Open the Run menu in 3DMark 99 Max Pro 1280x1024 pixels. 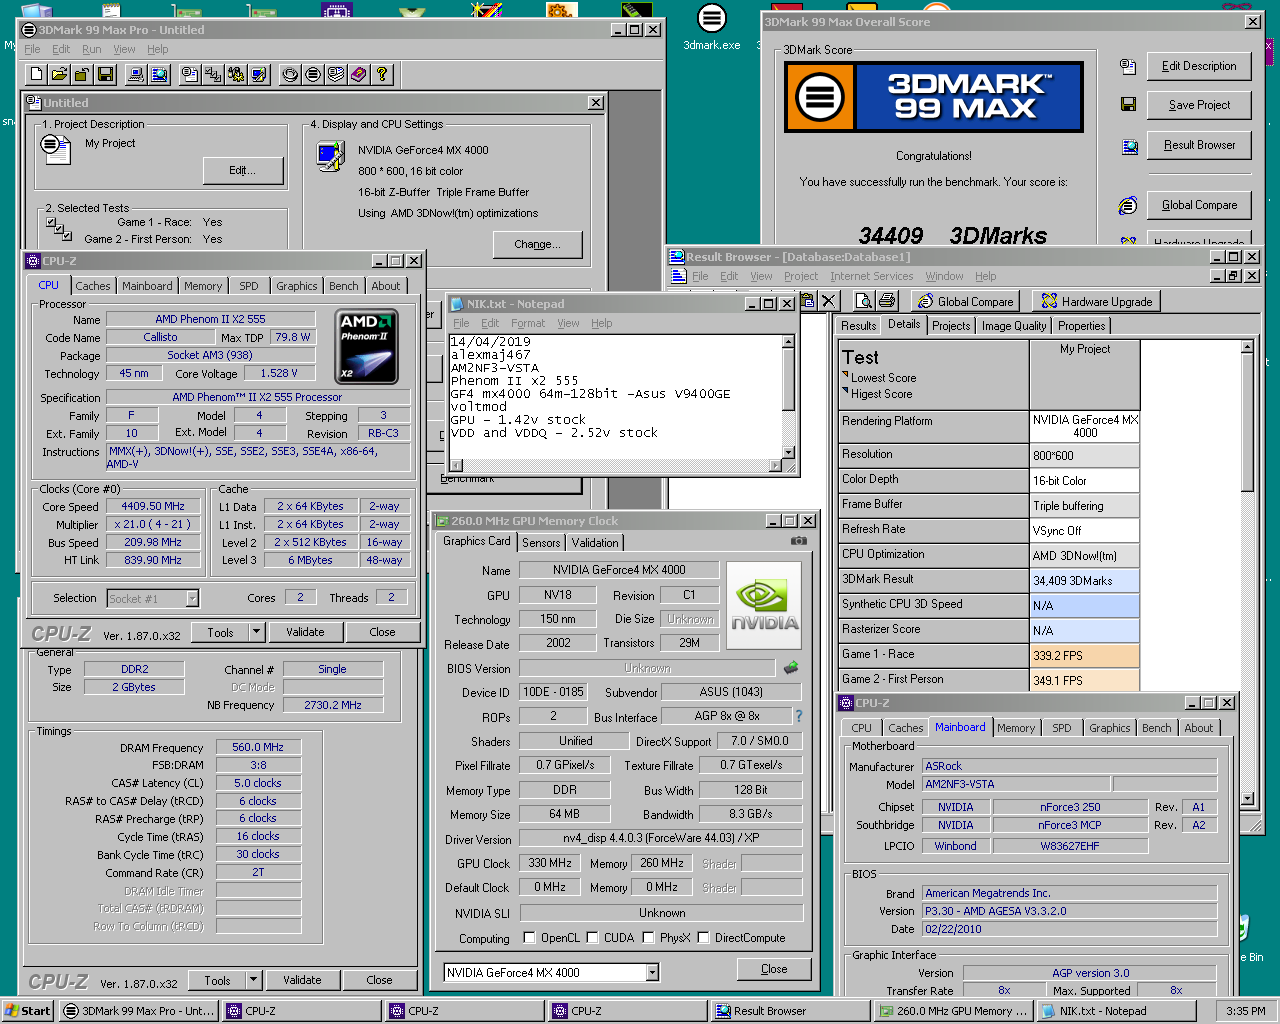(x=91, y=49)
